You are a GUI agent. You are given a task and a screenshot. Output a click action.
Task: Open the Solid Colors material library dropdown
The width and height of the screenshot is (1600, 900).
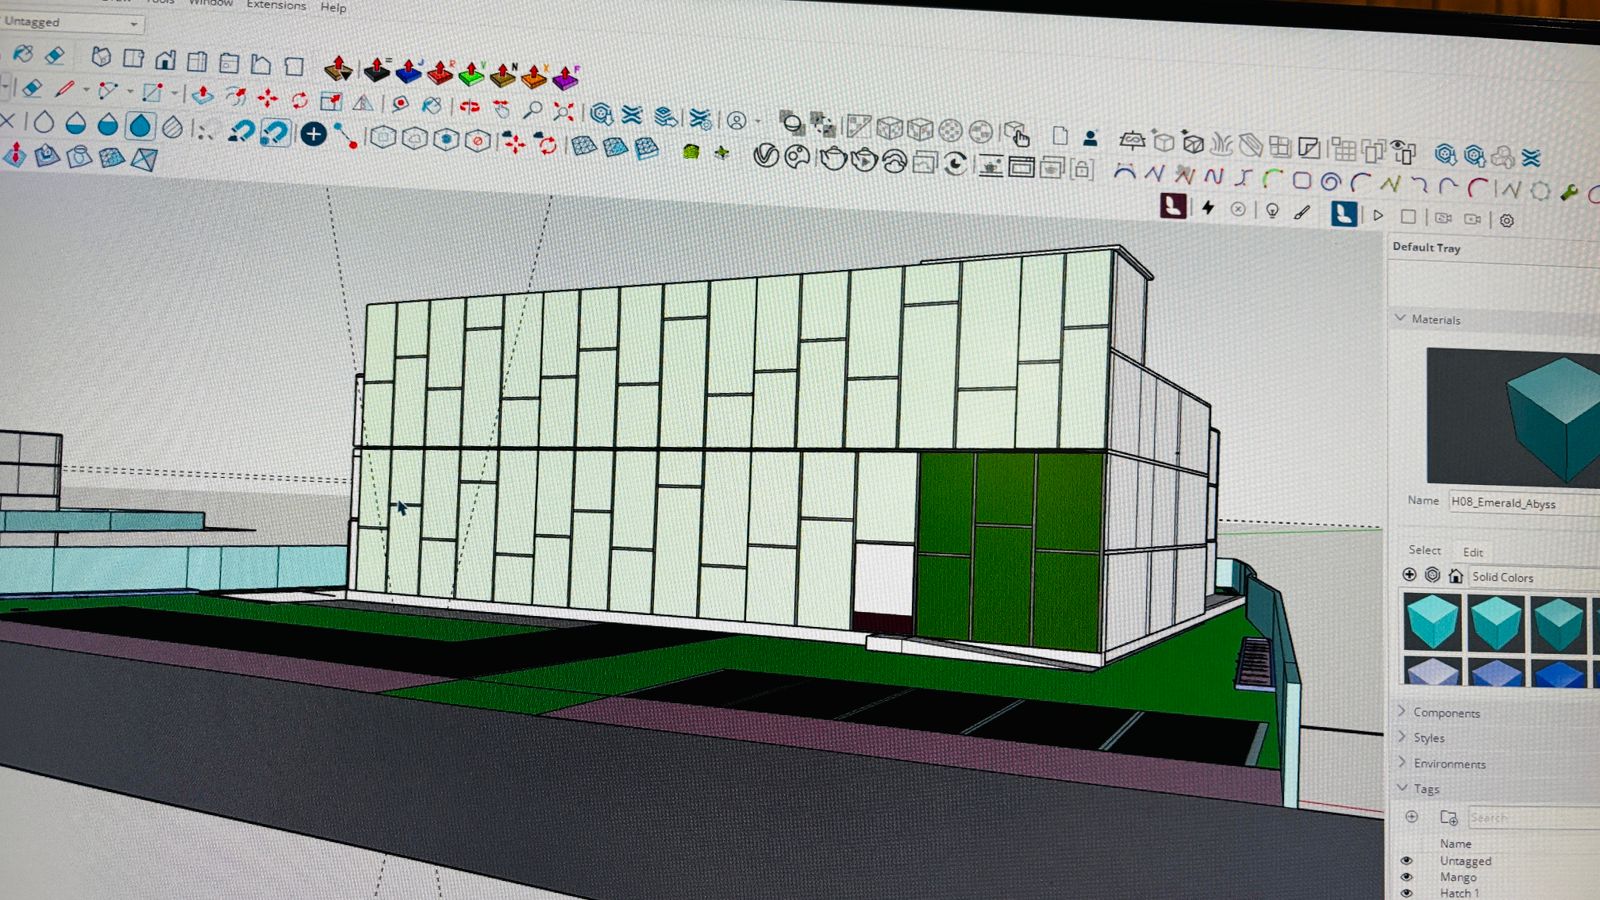[x=1535, y=577]
